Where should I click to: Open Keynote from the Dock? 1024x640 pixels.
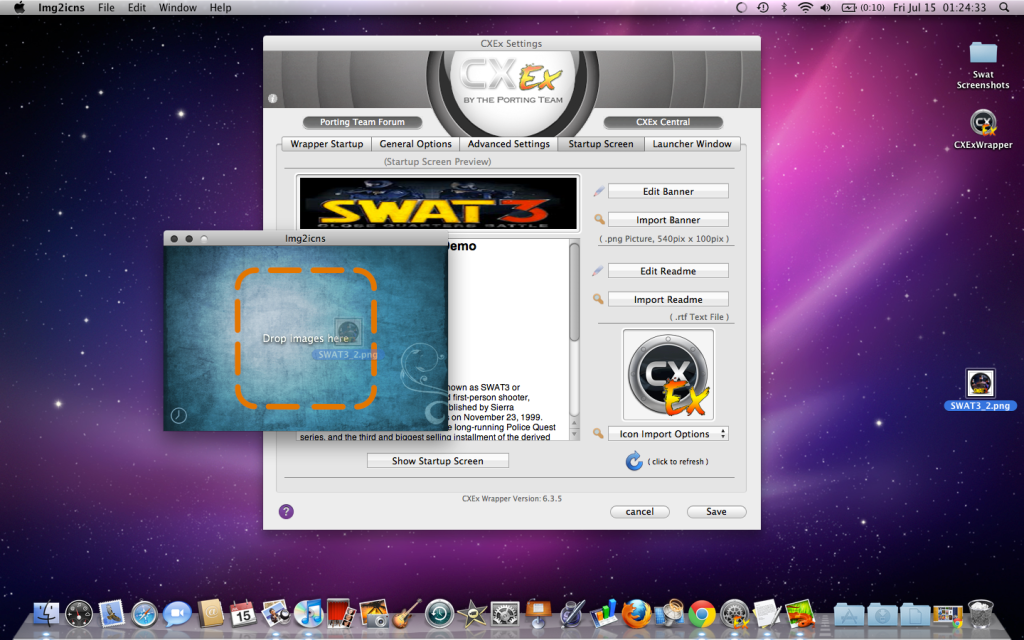coord(538,615)
